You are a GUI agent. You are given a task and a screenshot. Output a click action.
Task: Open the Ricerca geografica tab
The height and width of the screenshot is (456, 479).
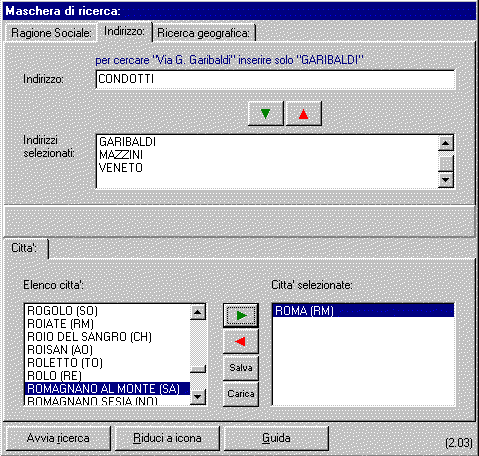pyautogui.click(x=204, y=33)
